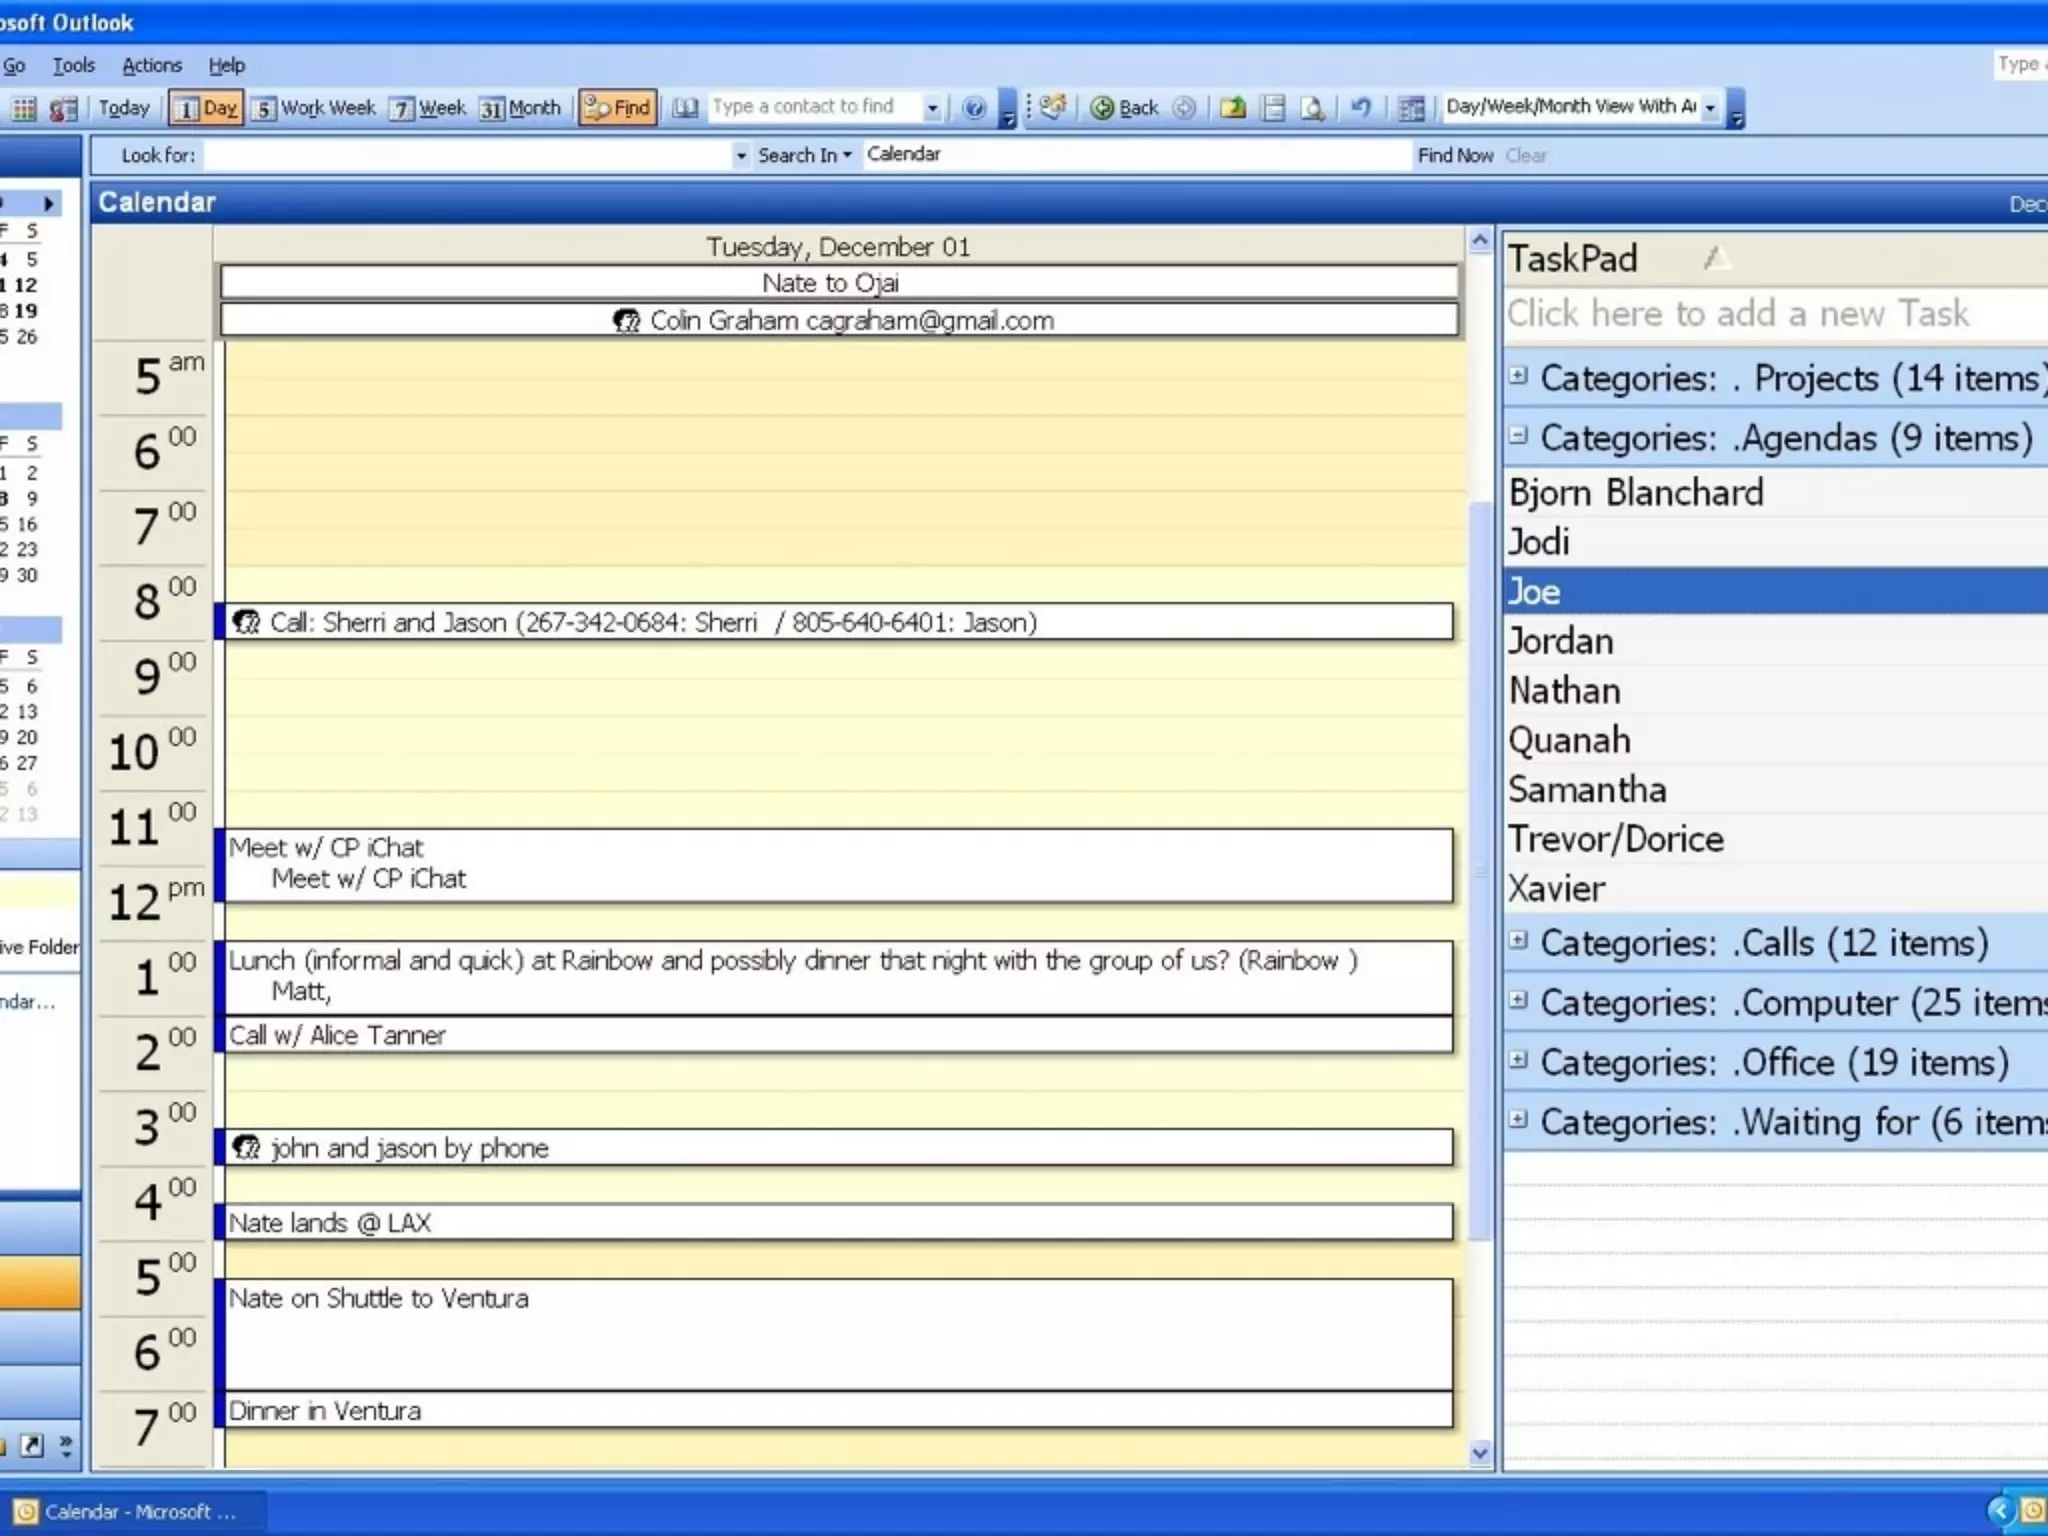Click the Print Preview magnifier icon
Viewport: 2048px width, 1536px height.
pyautogui.click(x=1313, y=108)
